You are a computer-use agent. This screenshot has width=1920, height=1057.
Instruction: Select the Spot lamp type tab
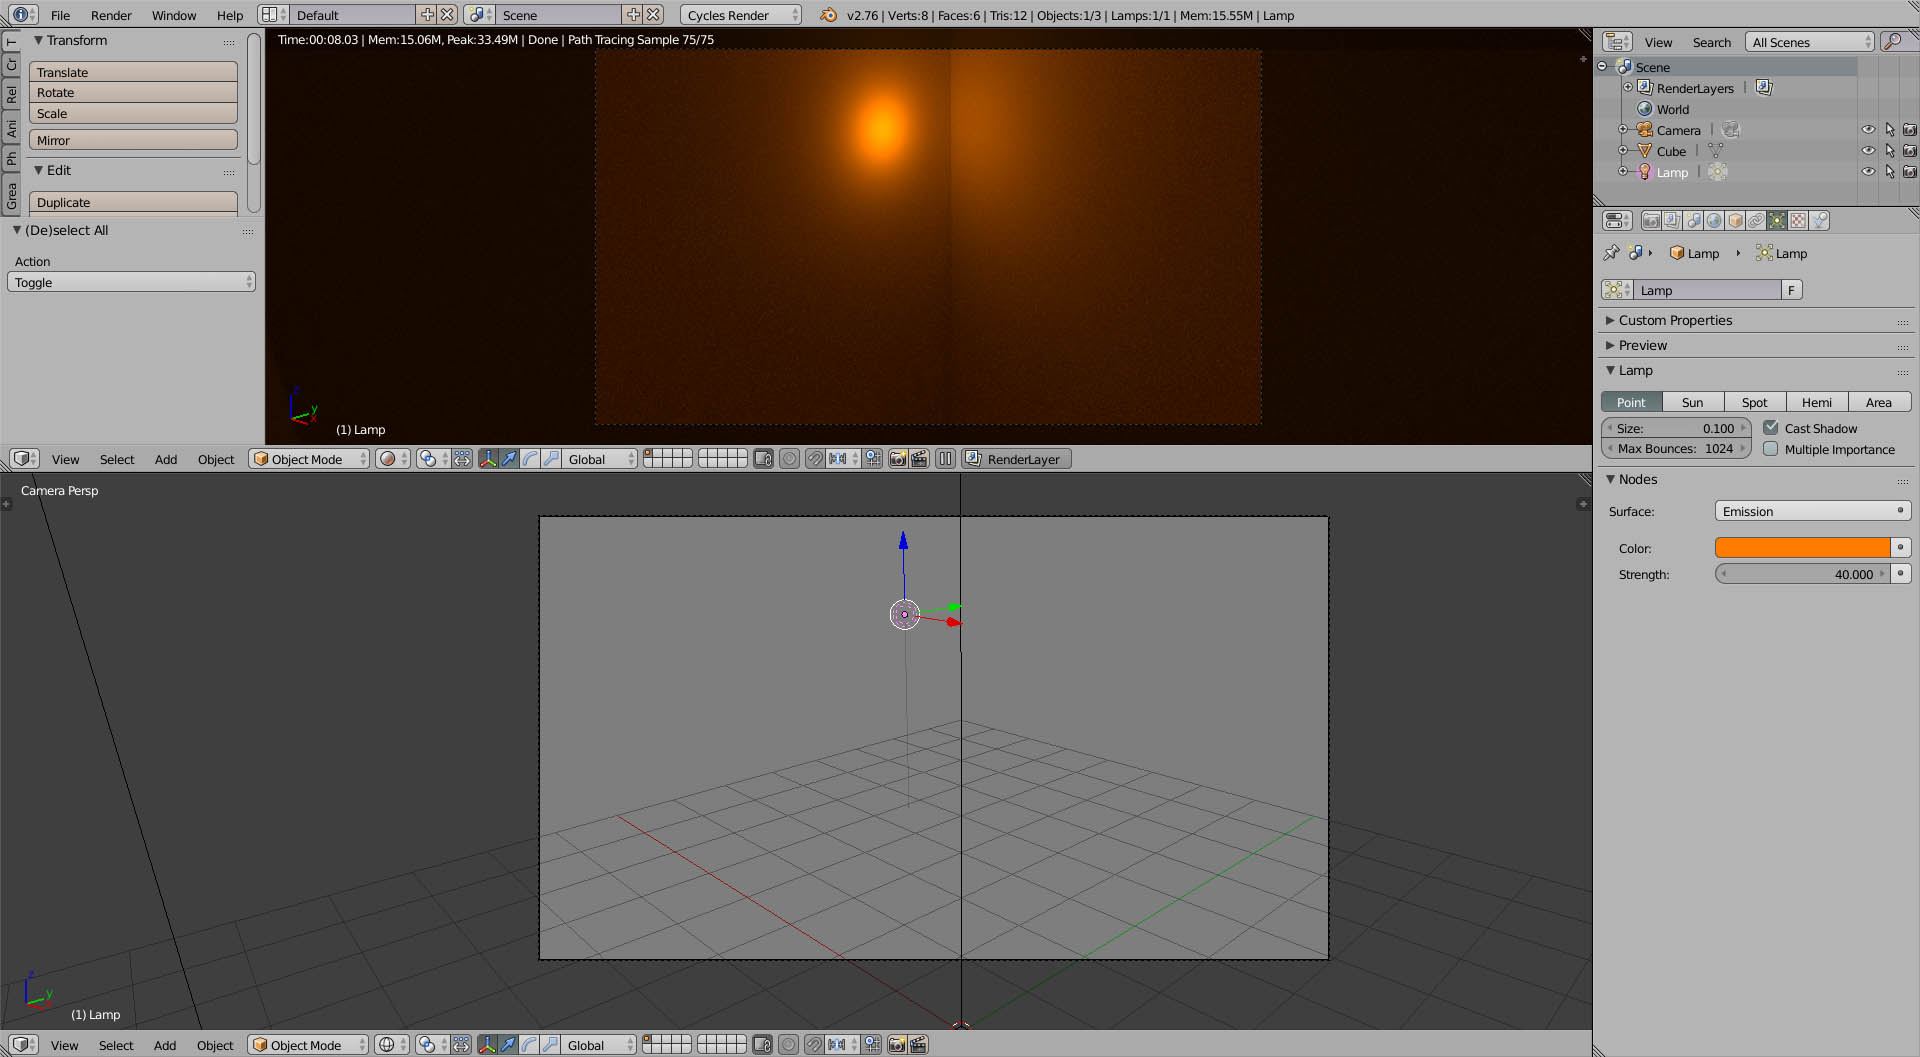click(1754, 402)
